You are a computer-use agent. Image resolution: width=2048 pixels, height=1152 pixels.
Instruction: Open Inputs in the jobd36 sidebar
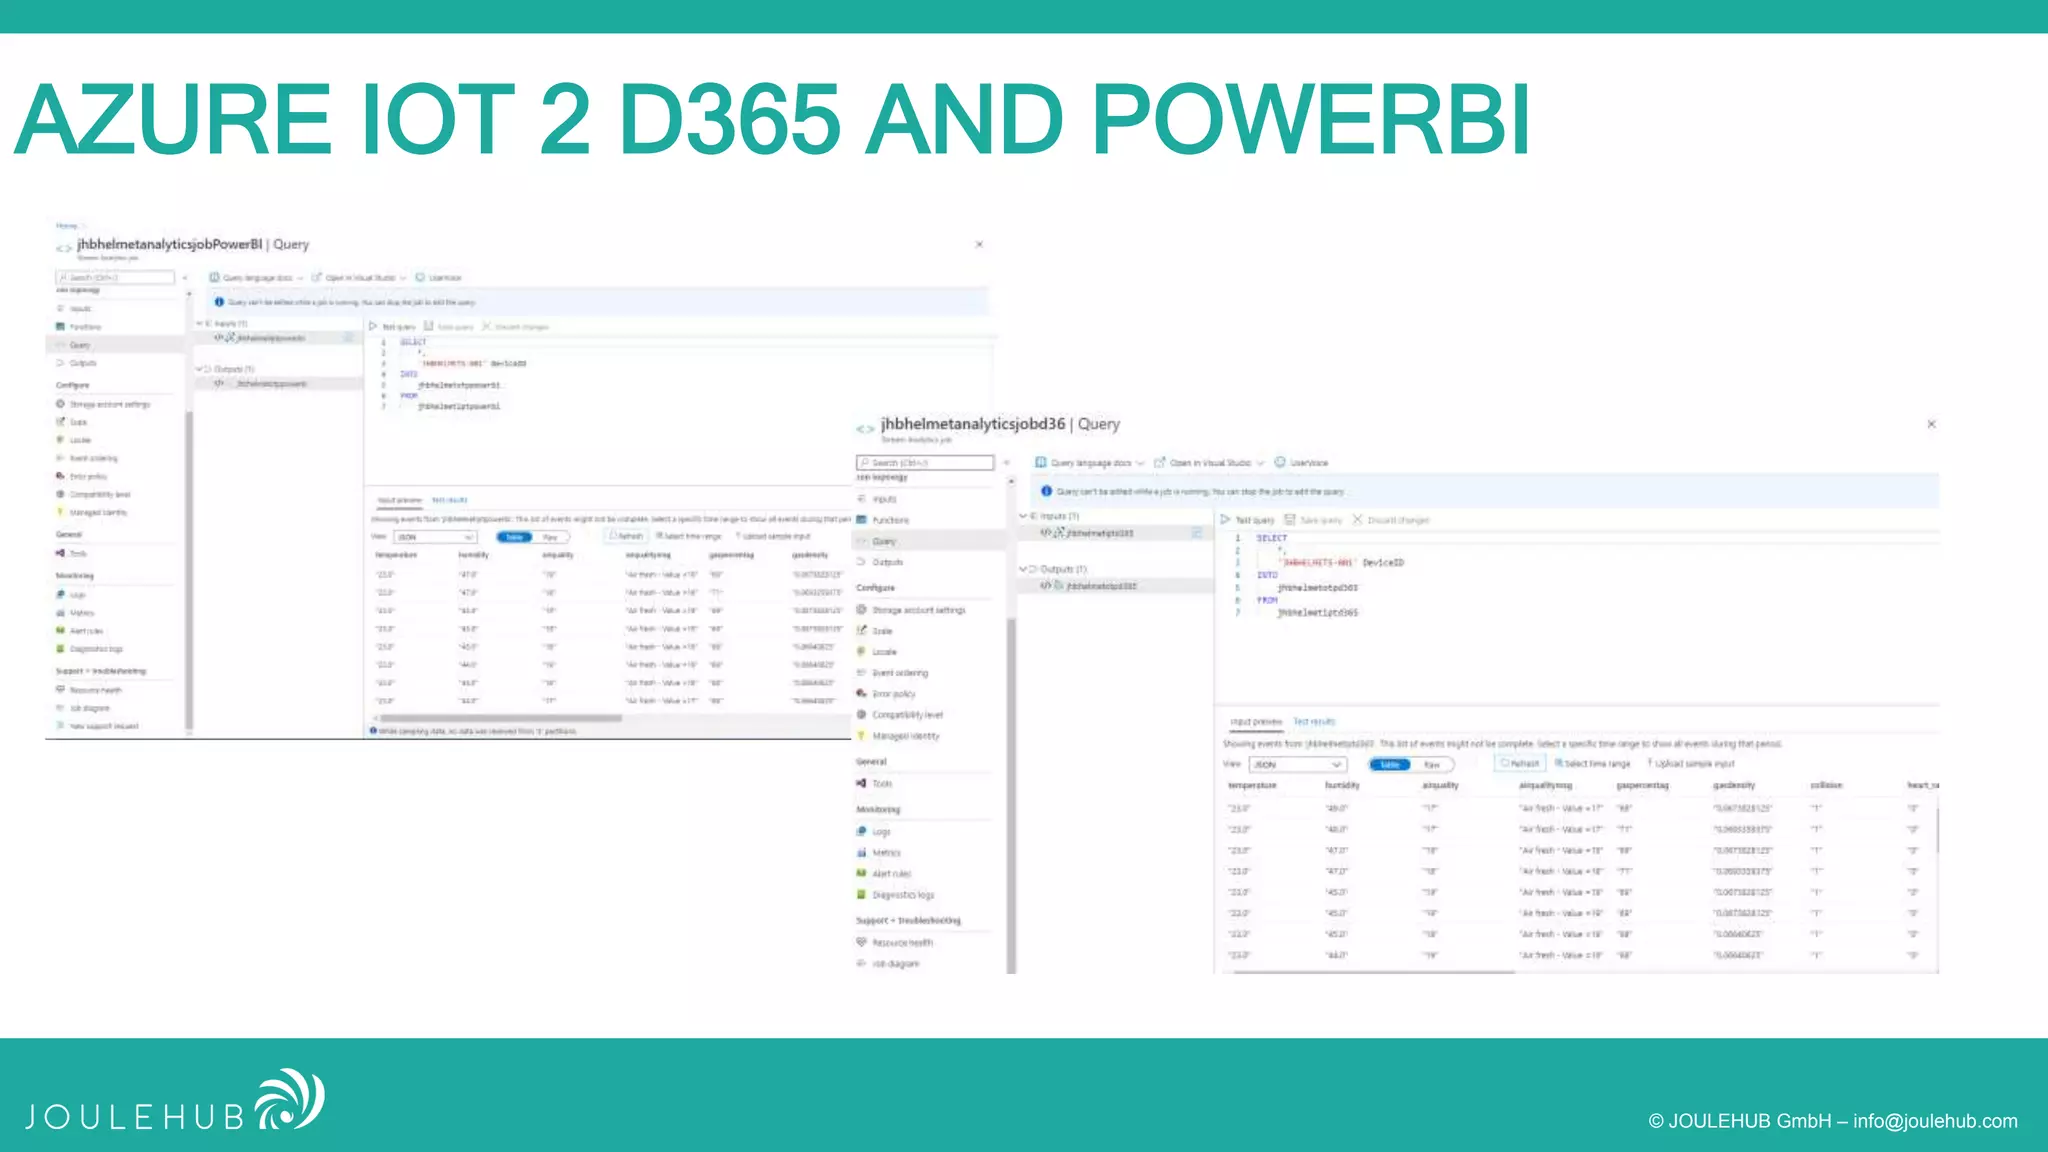884,499
